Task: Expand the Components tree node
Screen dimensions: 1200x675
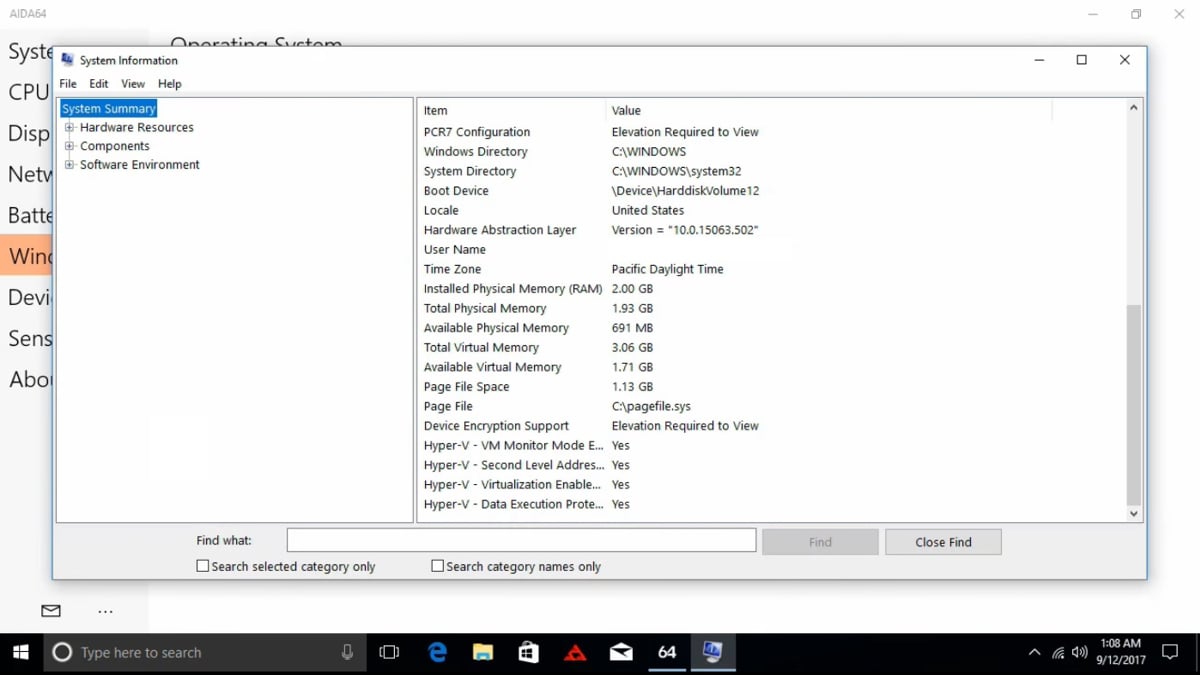Action: 70,145
